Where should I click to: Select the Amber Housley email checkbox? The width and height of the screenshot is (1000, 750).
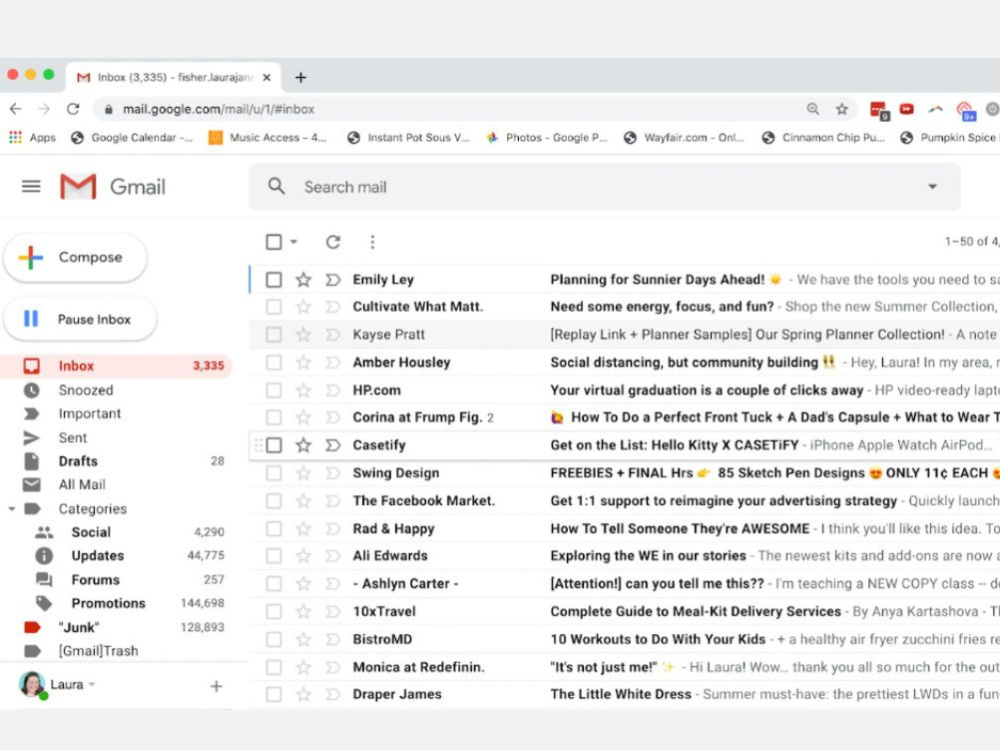coord(274,362)
